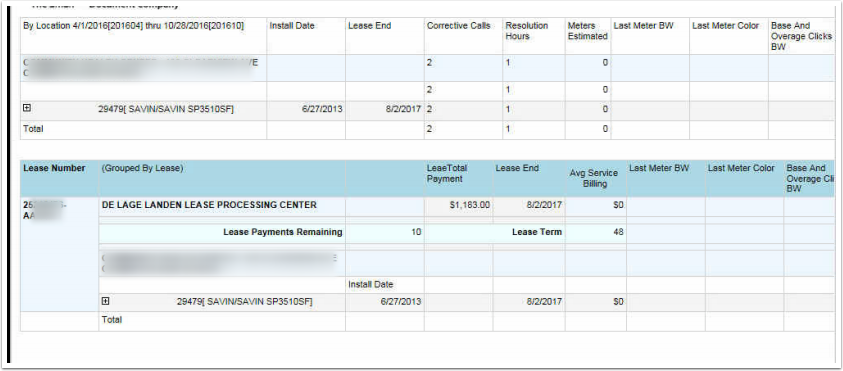This screenshot has height=371, width=843.
Task: Click Last Meter BW header in top table
Action: point(643,26)
